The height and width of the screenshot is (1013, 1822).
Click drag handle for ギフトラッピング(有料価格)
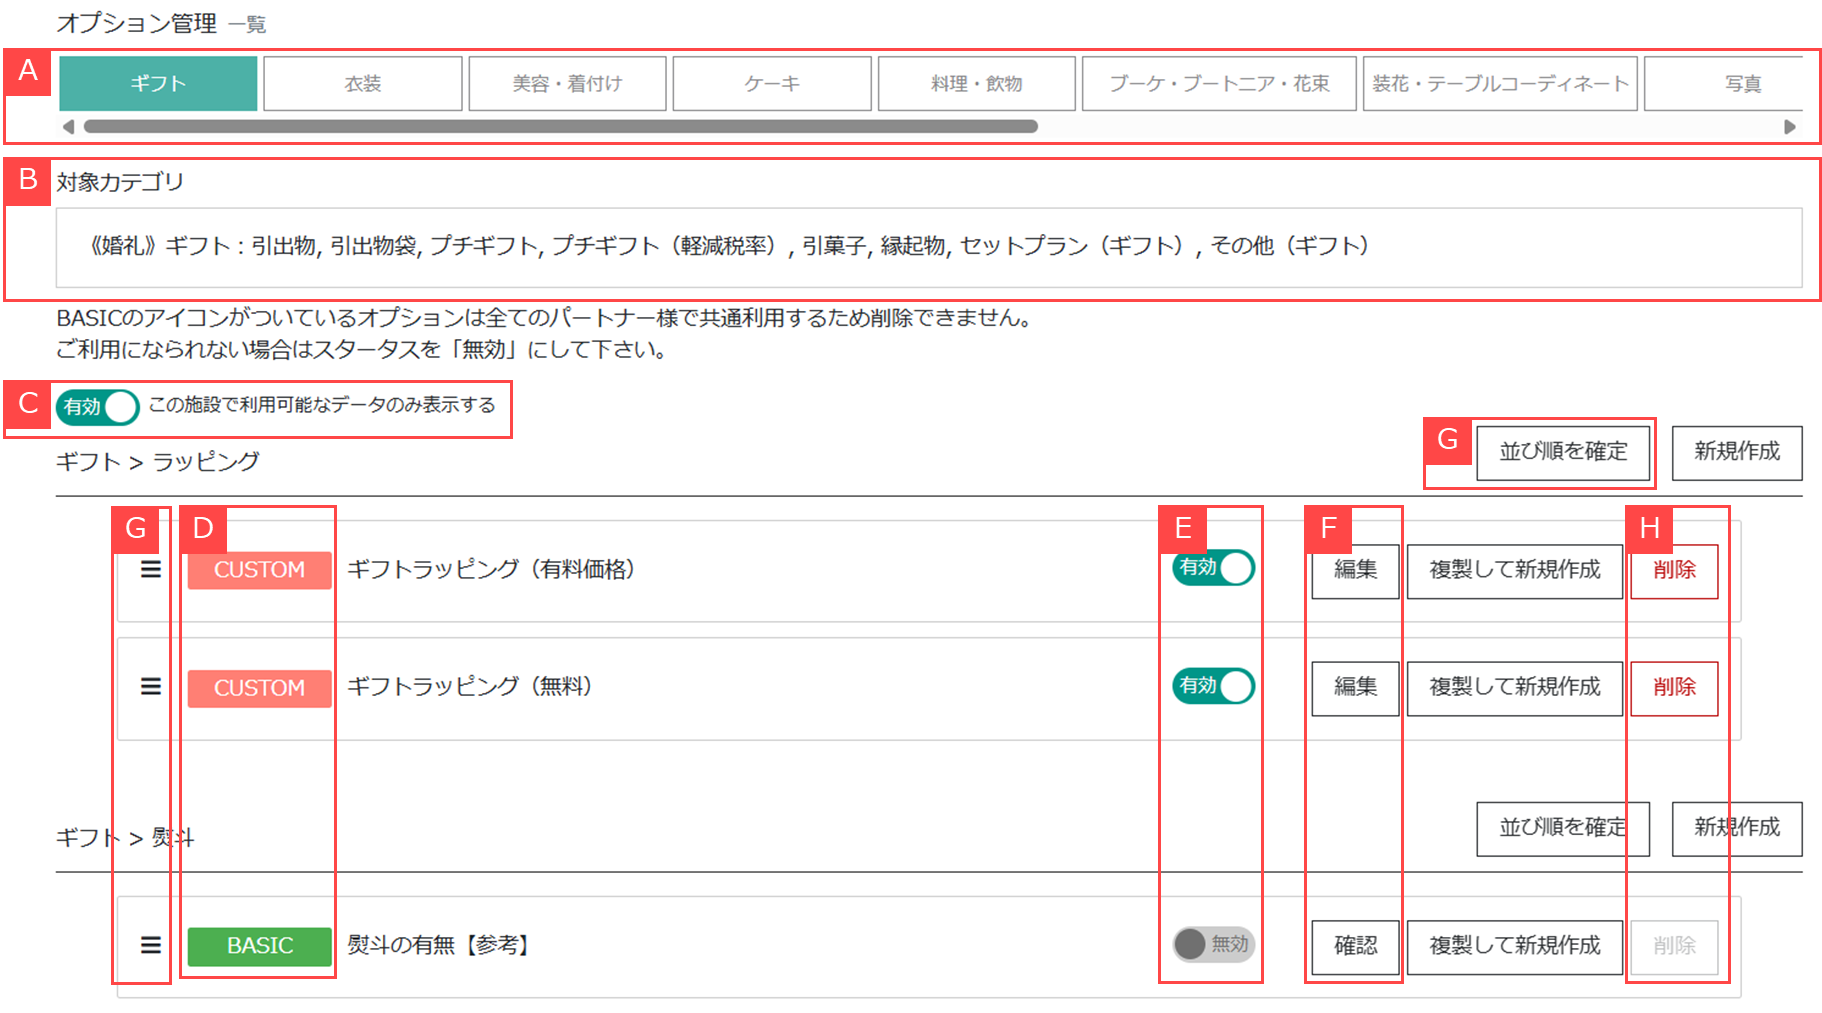coord(150,569)
